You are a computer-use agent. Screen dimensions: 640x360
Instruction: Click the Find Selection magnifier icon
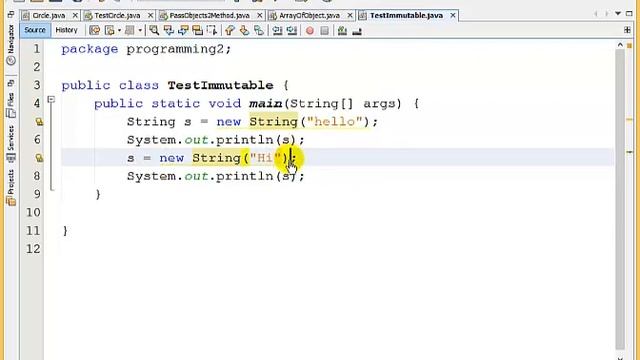click(154, 31)
